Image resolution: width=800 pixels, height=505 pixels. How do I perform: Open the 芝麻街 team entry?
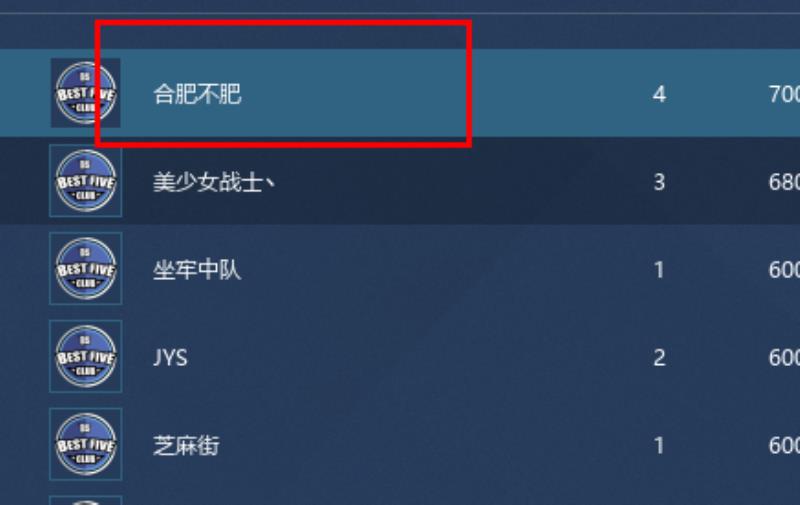pos(186,445)
